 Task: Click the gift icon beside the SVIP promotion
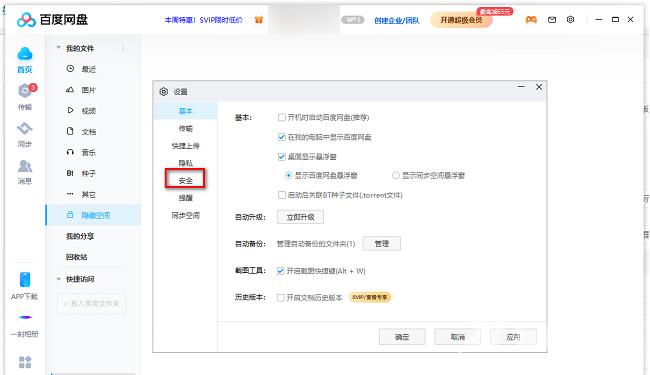pos(259,20)
